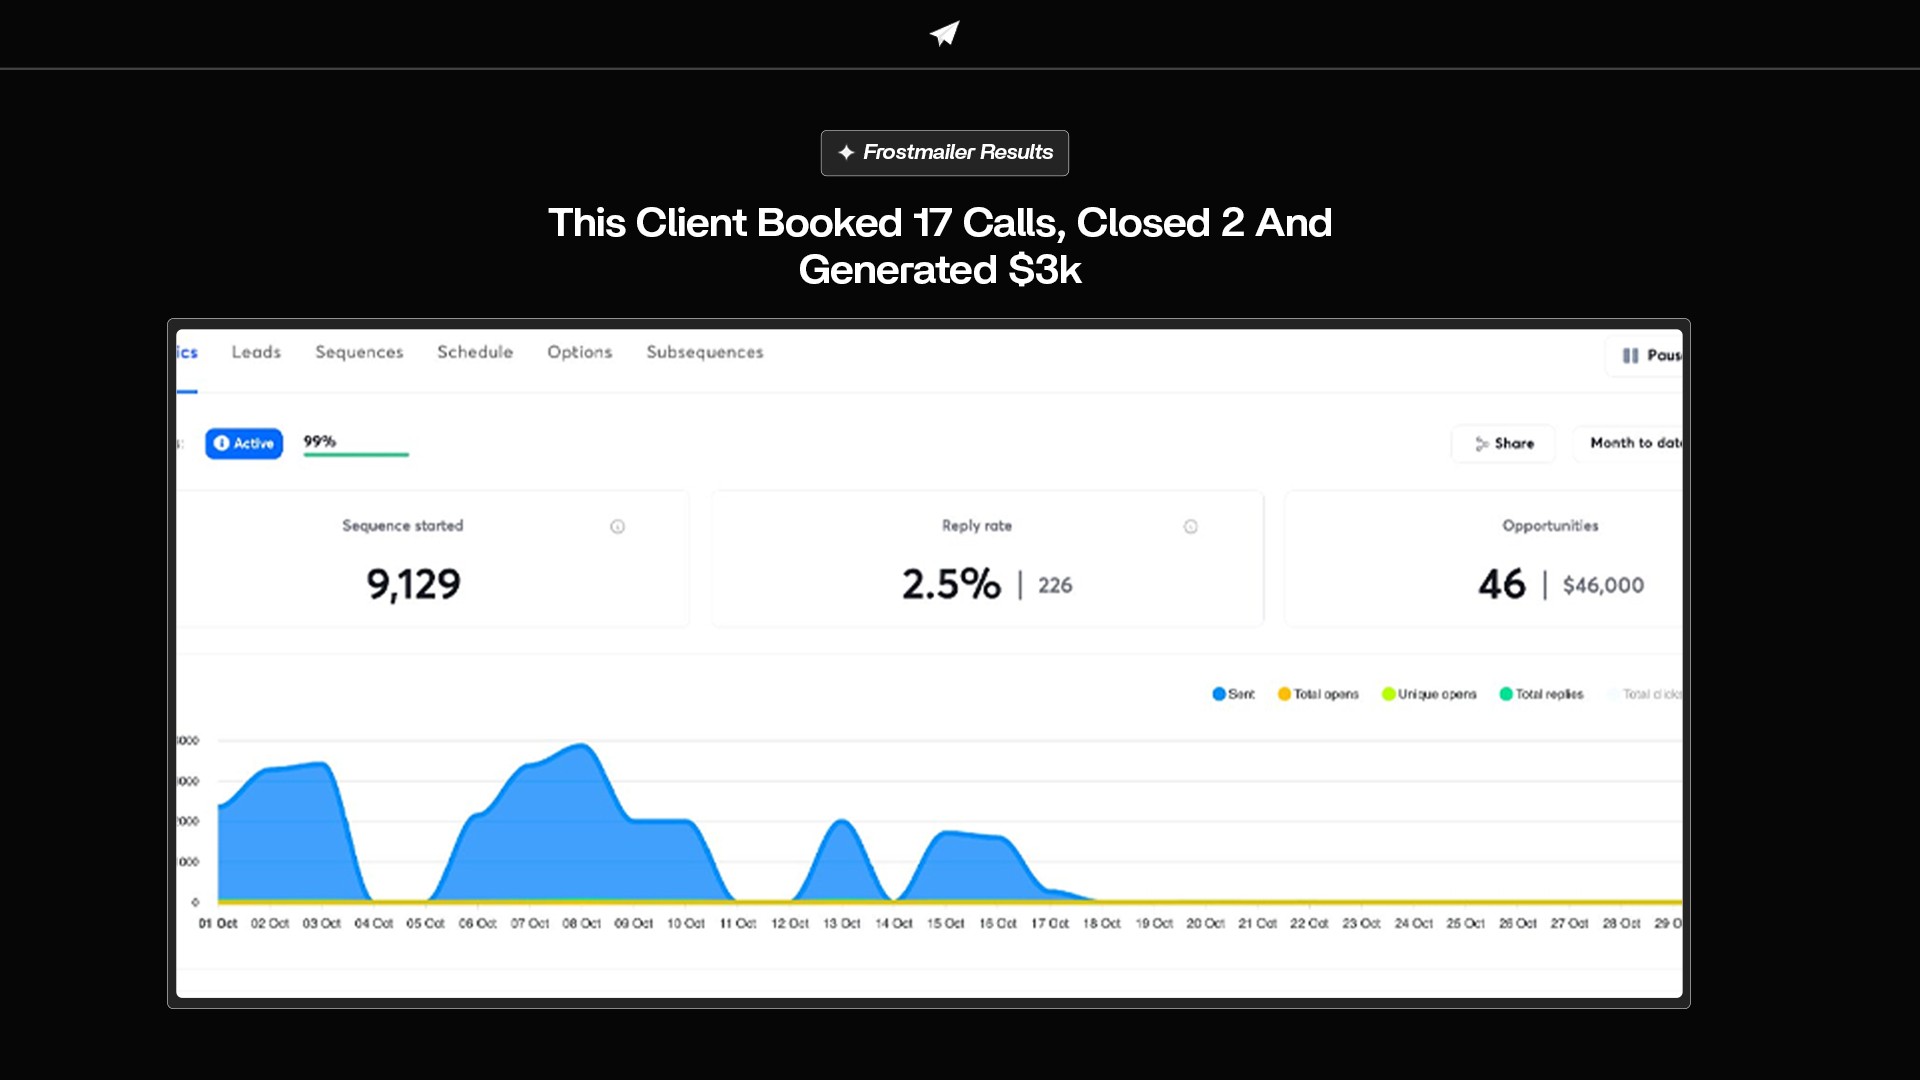This screenshot has width=1920, height=1080.
Task: Click the sparkle icon in Frostmailer Results badge
Action: click(846, 153)
